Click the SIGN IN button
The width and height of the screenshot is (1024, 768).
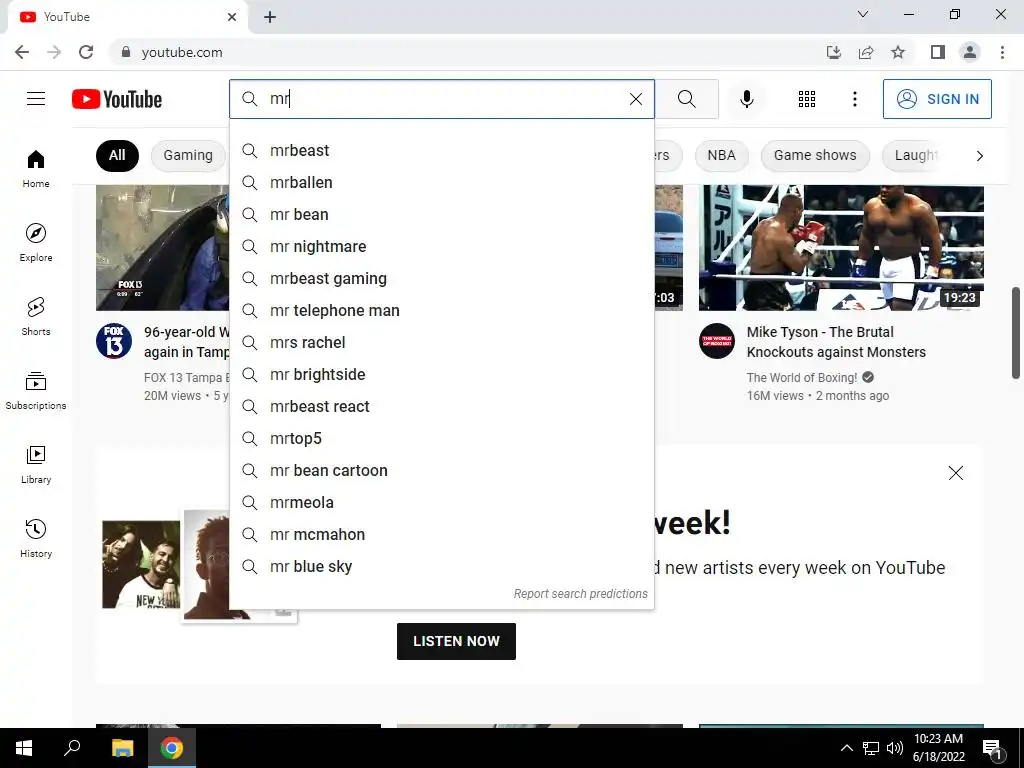tap(936, 99)
